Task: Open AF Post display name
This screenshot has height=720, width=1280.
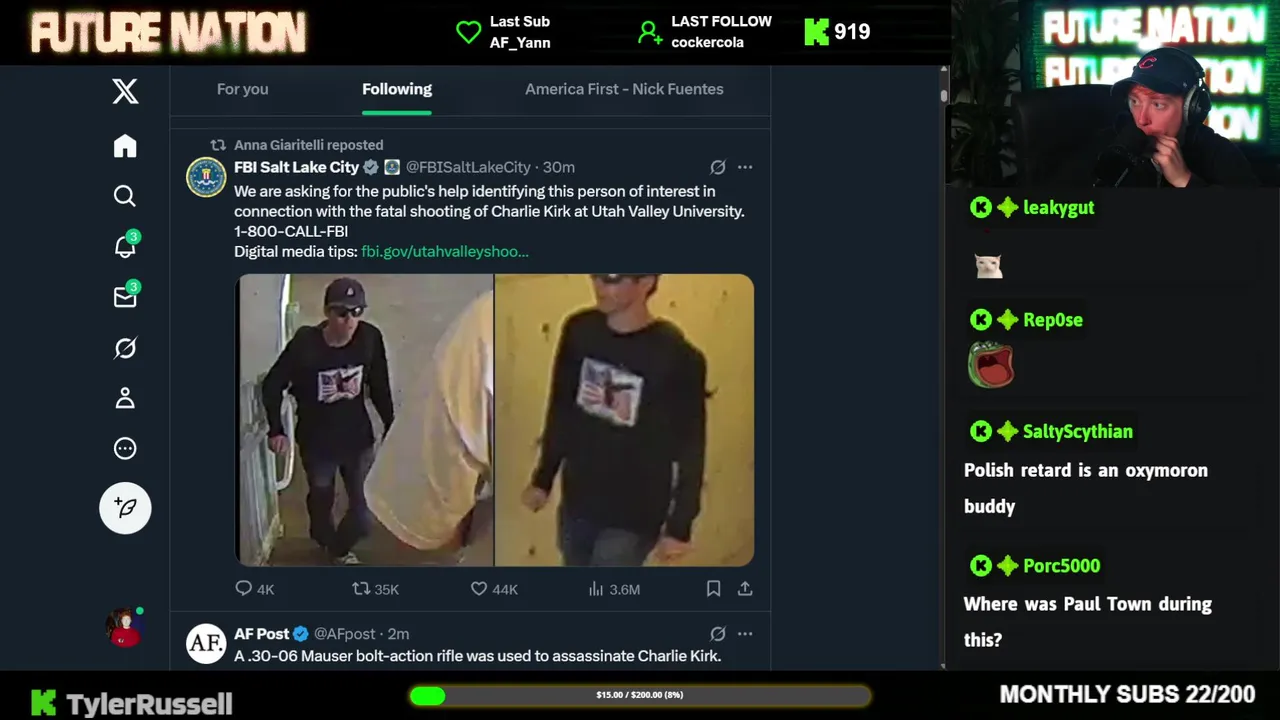Action: [x=261, y=634]
